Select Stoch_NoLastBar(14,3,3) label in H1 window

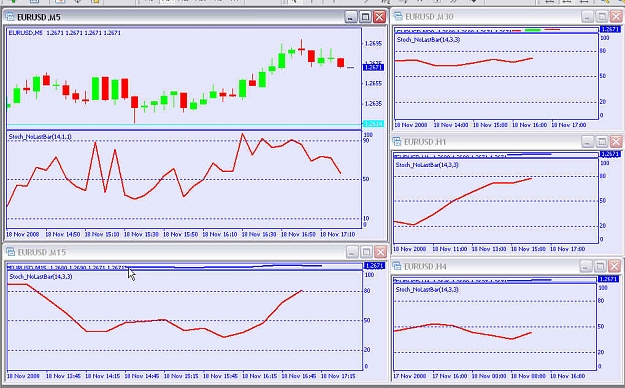[427, 165]
